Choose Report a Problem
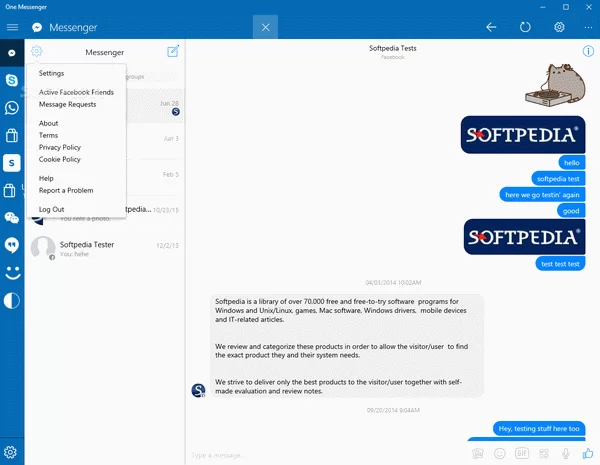The image size is (600, 465). (x=66, y=190)
